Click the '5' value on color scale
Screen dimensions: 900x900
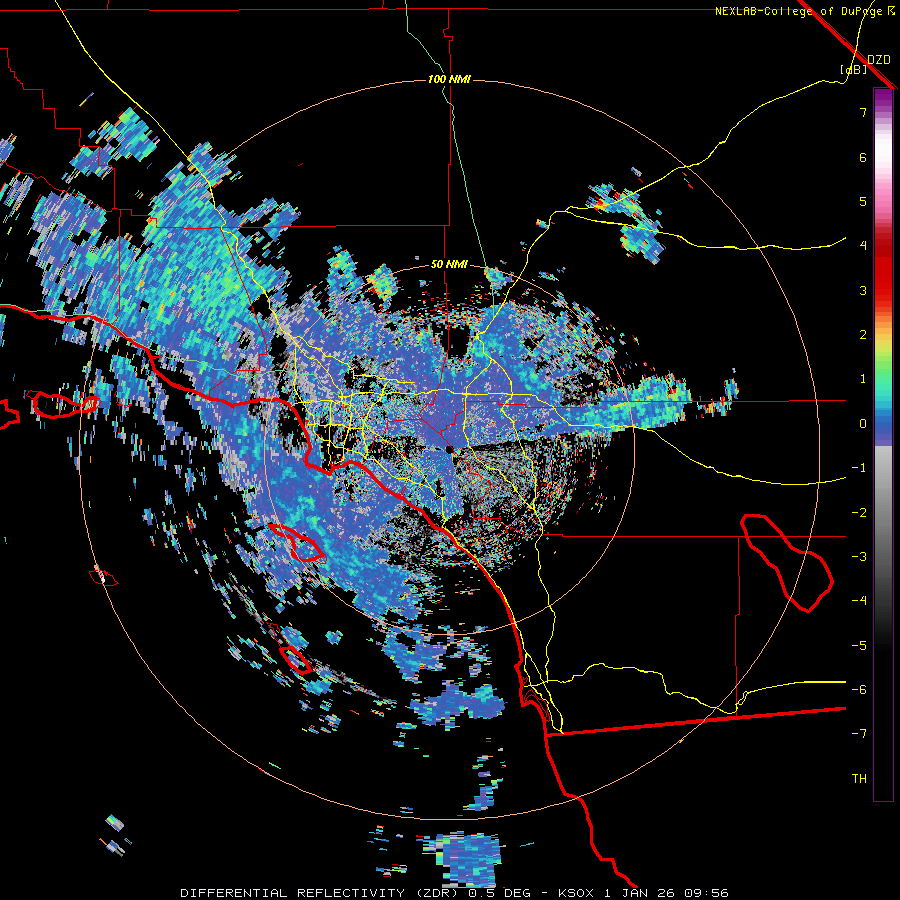click(x=863, y=201)
